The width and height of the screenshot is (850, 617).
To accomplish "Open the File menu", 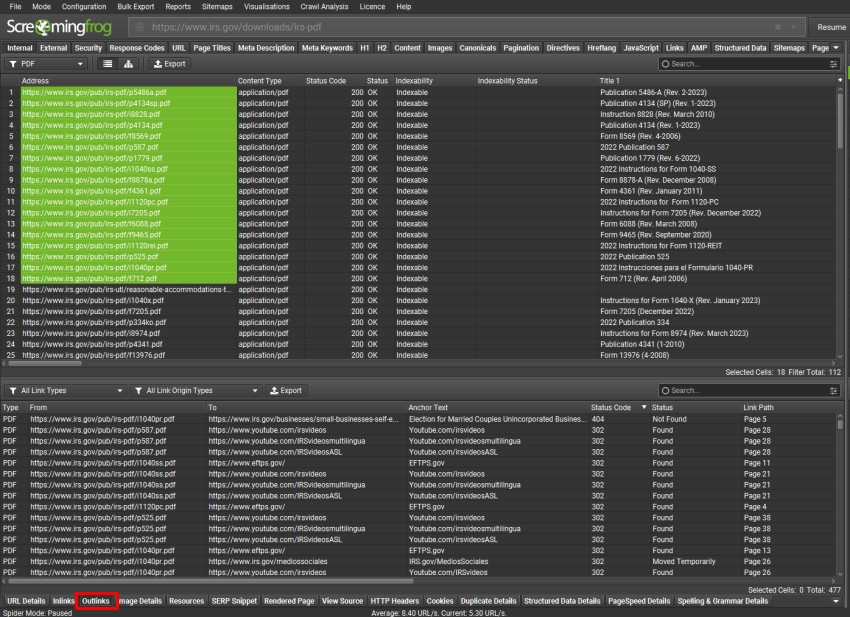I will 15,7.
